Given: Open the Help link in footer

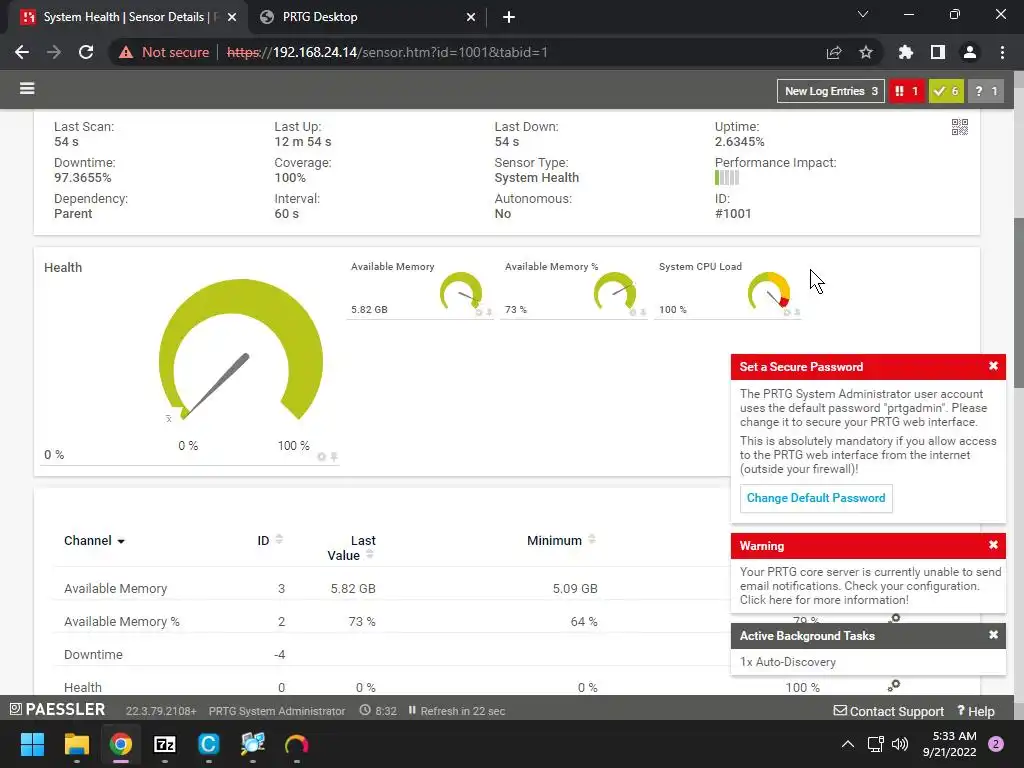Looking at the screenshot, I should point(976,711).
